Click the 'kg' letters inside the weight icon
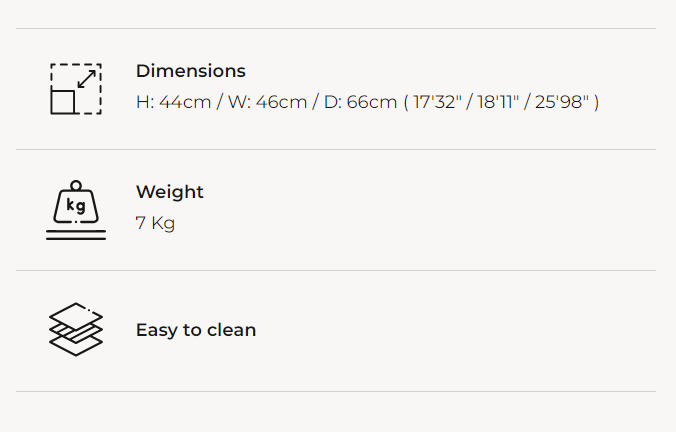This screenshot has width=676, height=432. coord(76,207)
